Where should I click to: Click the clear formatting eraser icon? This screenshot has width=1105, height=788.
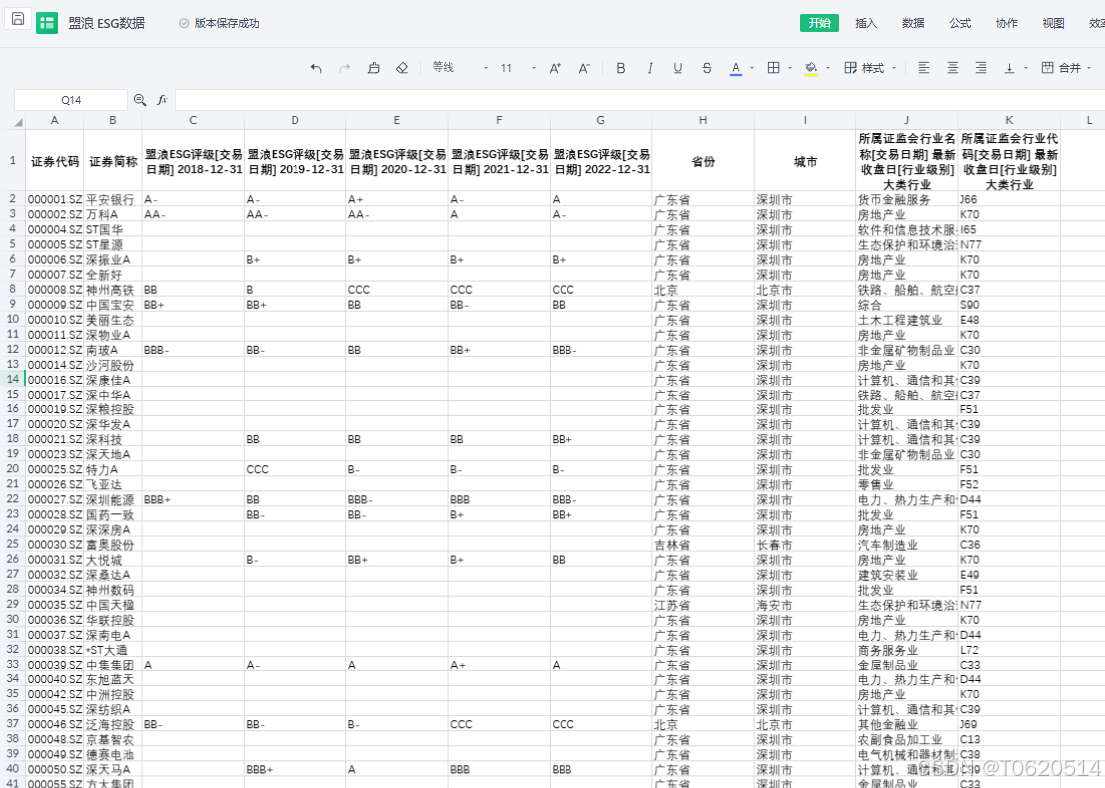(402, 68)
